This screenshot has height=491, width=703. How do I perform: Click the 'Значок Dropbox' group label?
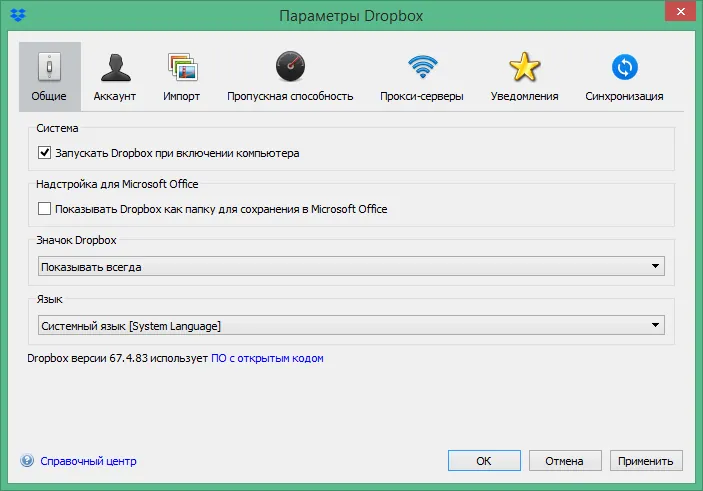[76, 240]
